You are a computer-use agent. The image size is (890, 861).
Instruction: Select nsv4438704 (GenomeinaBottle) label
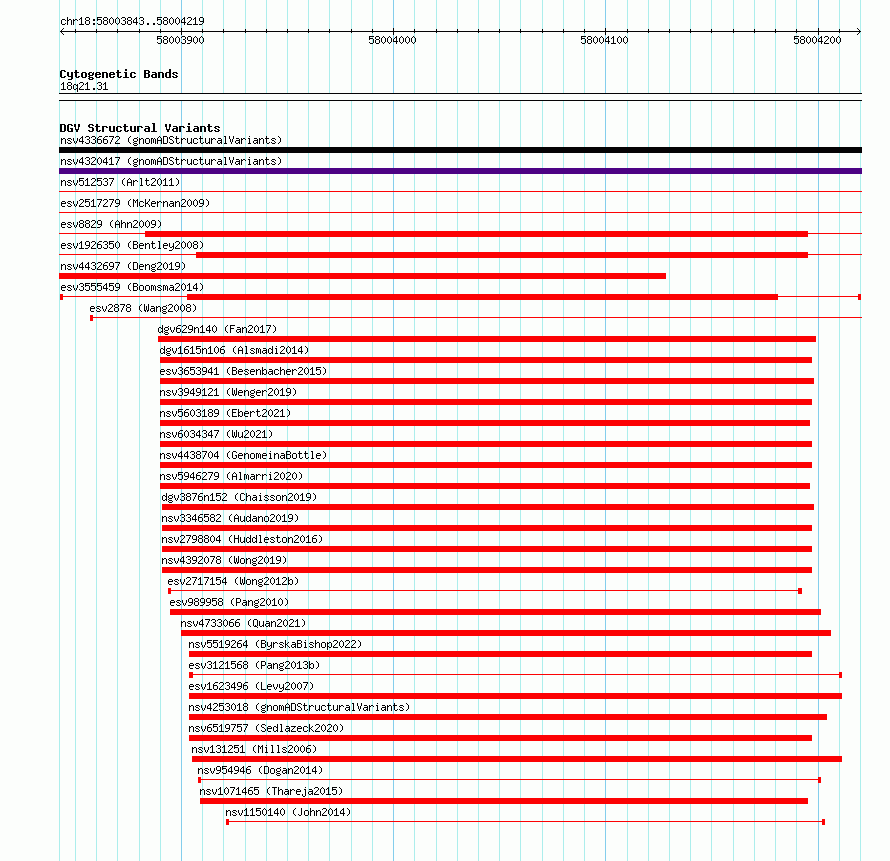click(x=243, y=455)
